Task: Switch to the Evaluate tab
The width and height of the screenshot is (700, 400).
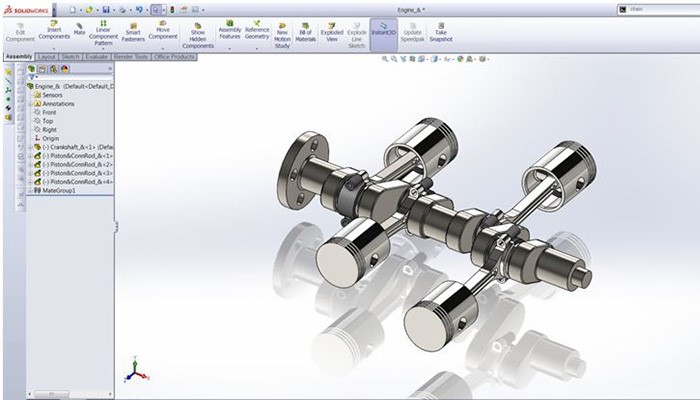Action: (96, 57)
